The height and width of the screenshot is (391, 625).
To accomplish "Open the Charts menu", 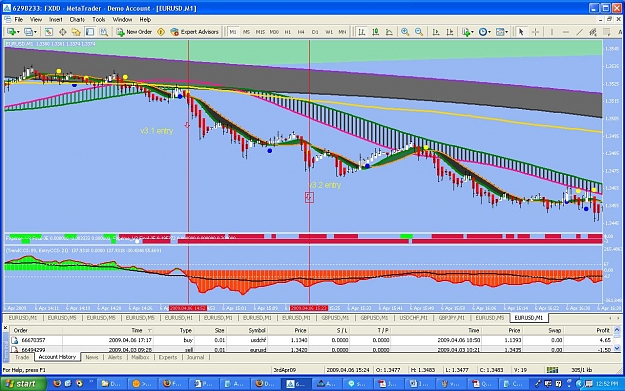I will pos(77,20).
